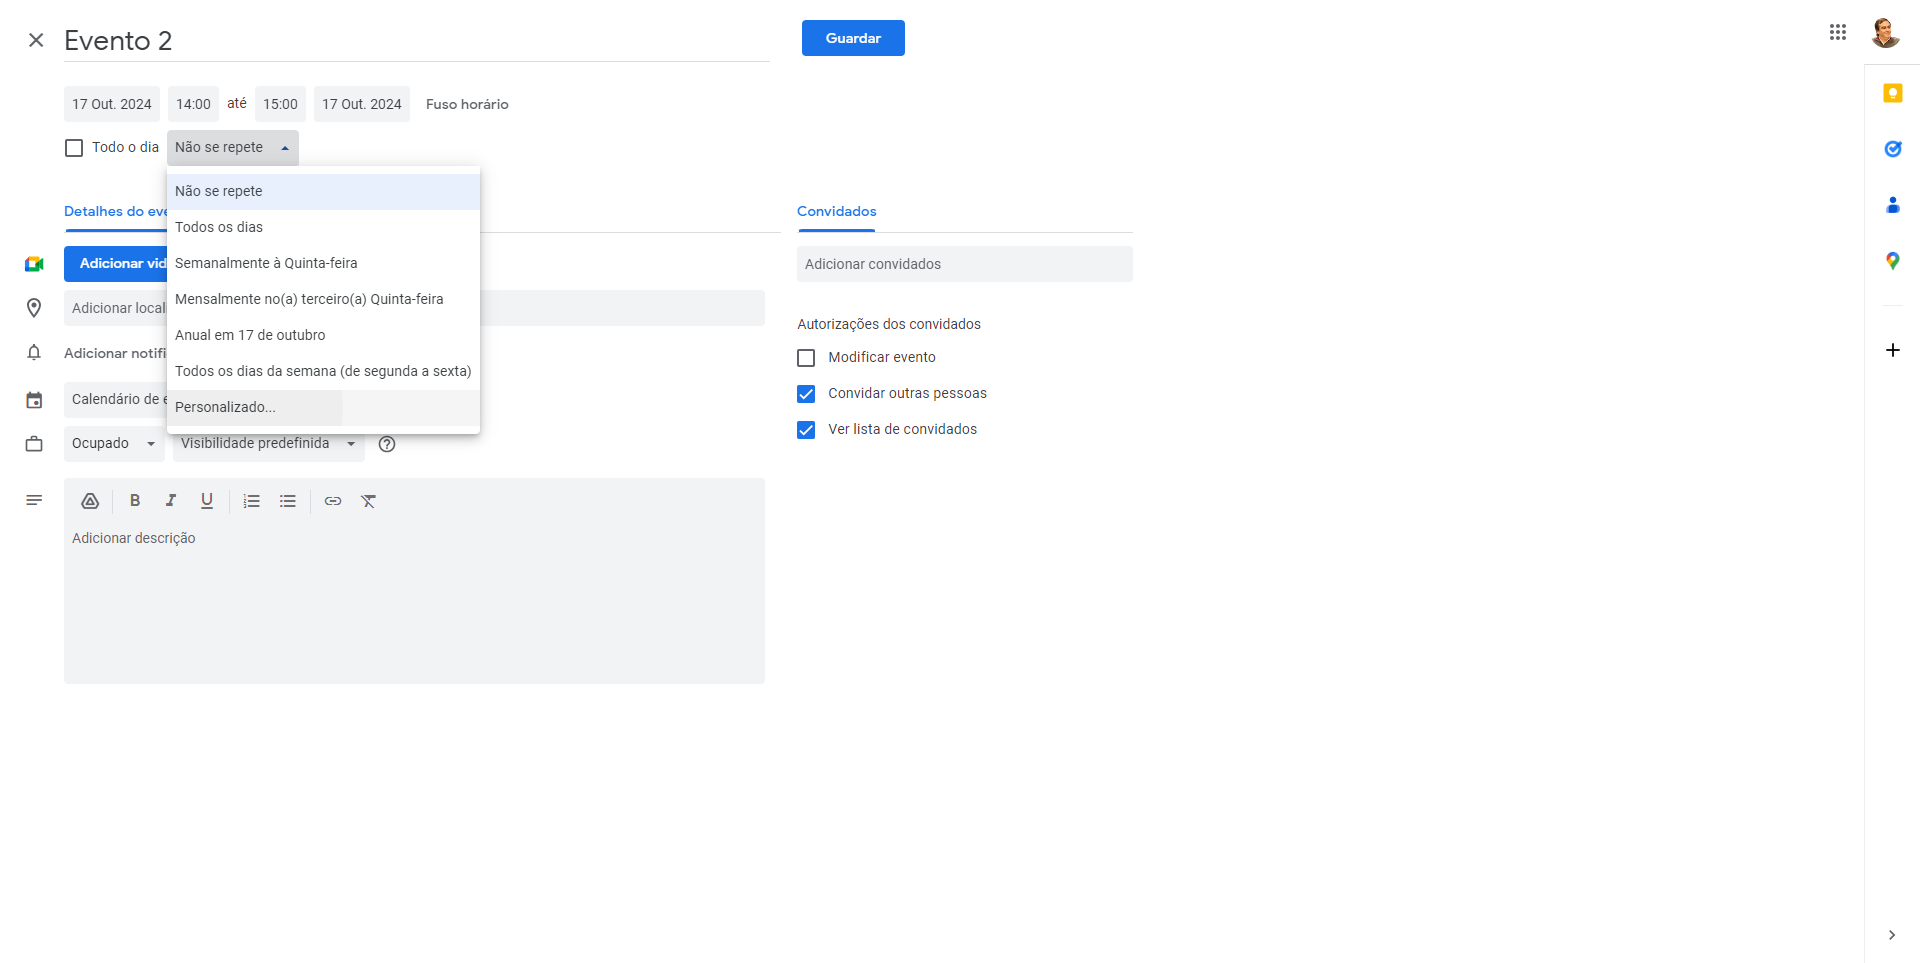Switch to Detalhes do evento tab
1920x963 pixels.
(x=115, y=212)
